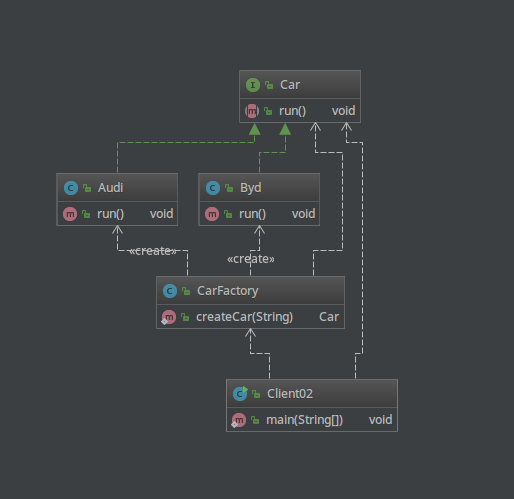Click the static method icon beside main(String[])
514x499 pixels.
(x=239, y=420)
